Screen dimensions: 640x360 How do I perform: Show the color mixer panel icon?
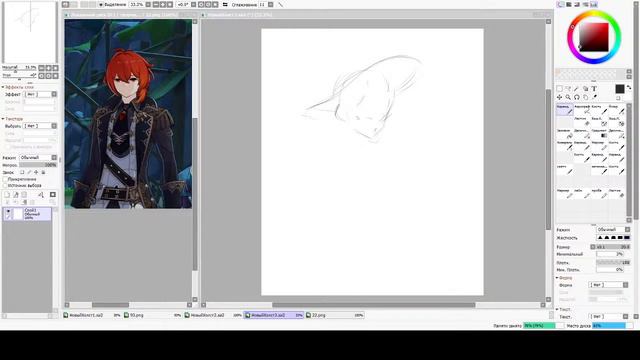pyautogui.click(x=585, y=4)
